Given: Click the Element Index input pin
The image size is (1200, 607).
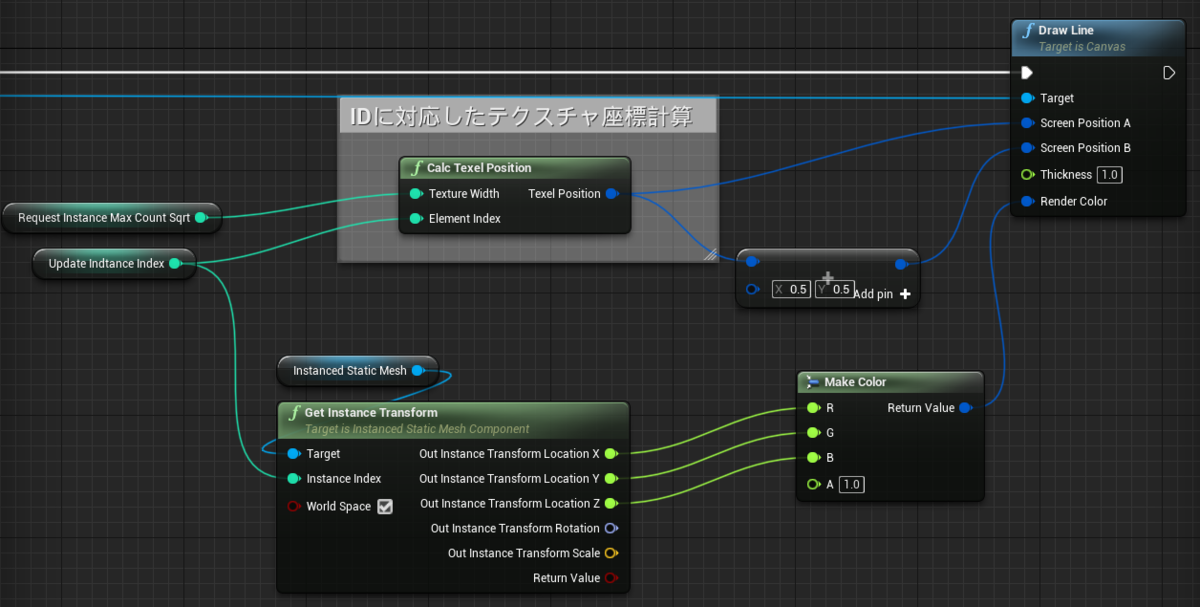Looking at the screenshot, I should click(x=415, y=219).
